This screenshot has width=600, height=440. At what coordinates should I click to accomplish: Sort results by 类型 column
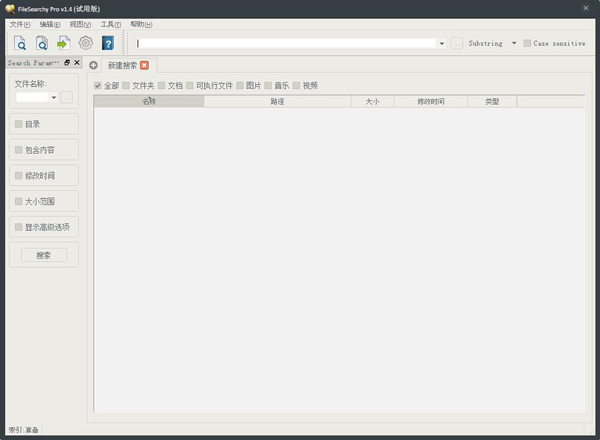492,101
